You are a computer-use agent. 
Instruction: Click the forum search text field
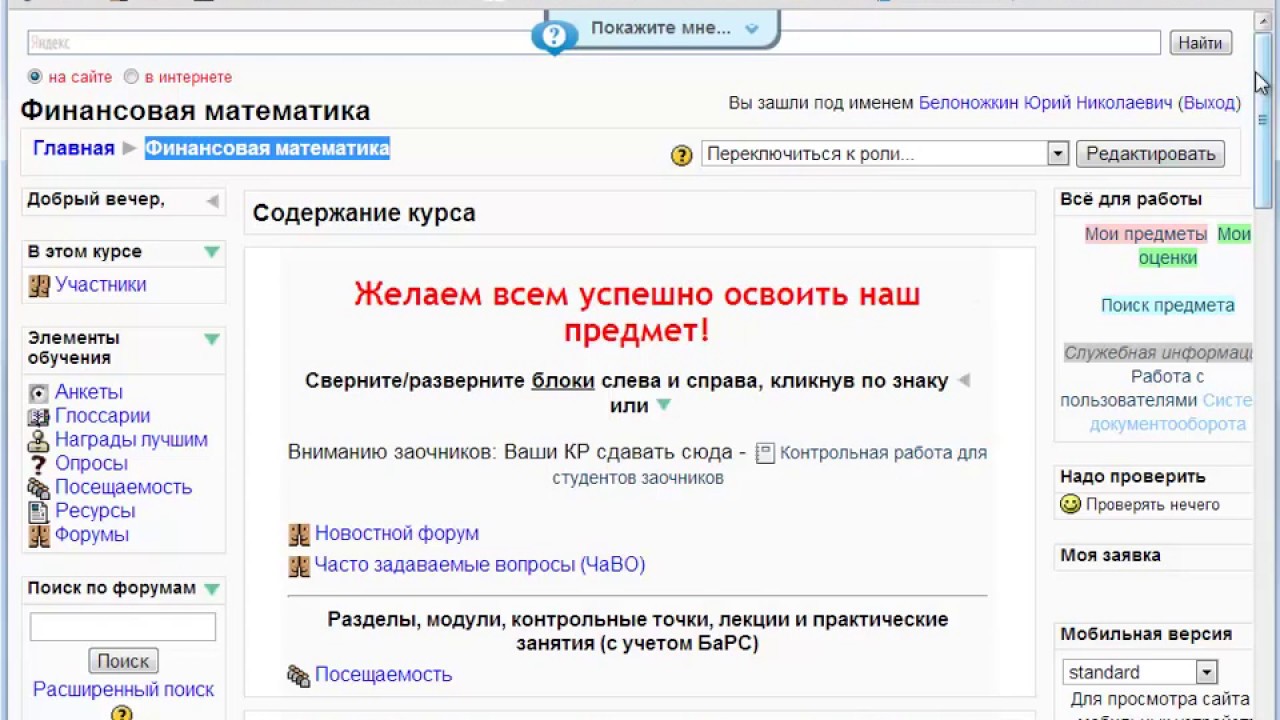click(123, 627)
